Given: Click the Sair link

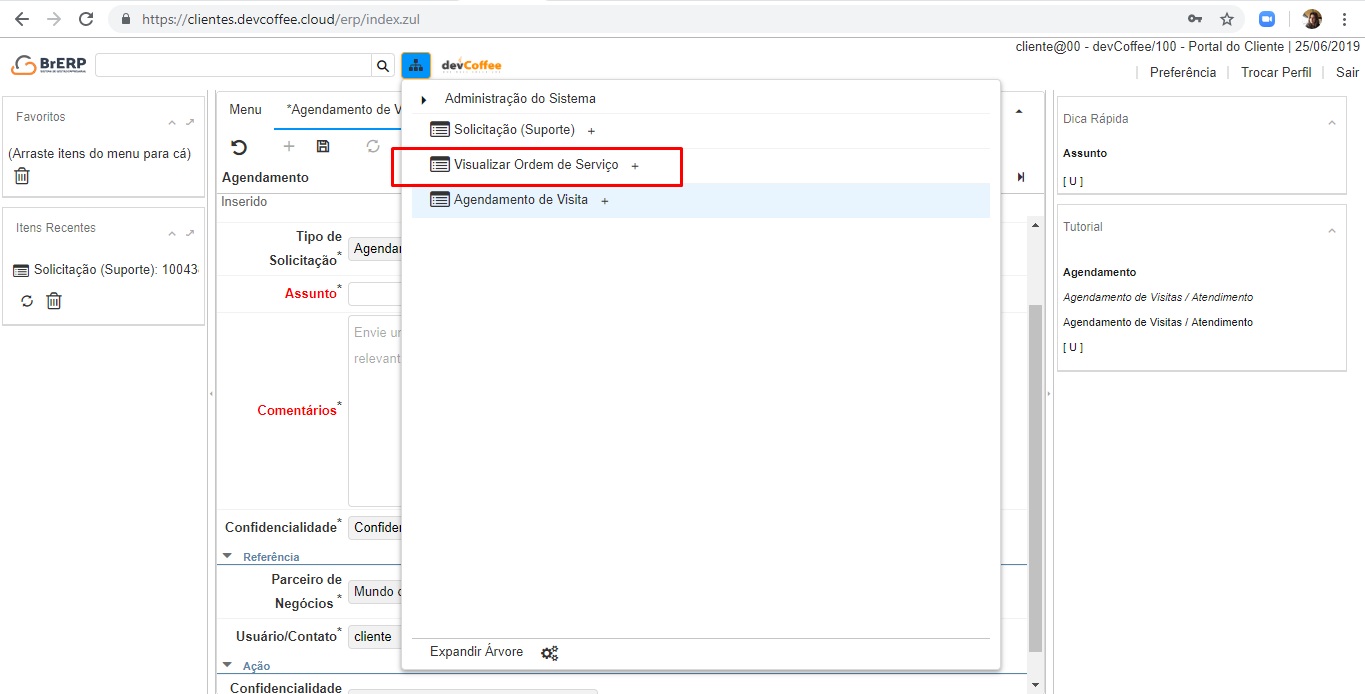Looking at the screenshot, I should pyautogui.click(x=1347, y=72).
